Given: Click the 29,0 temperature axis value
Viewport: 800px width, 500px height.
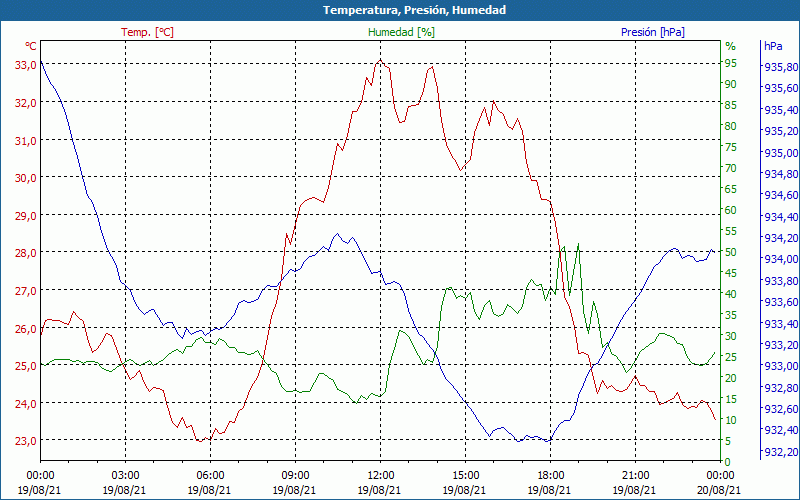Looking at the screenshot, I should [x=26, y=215].
